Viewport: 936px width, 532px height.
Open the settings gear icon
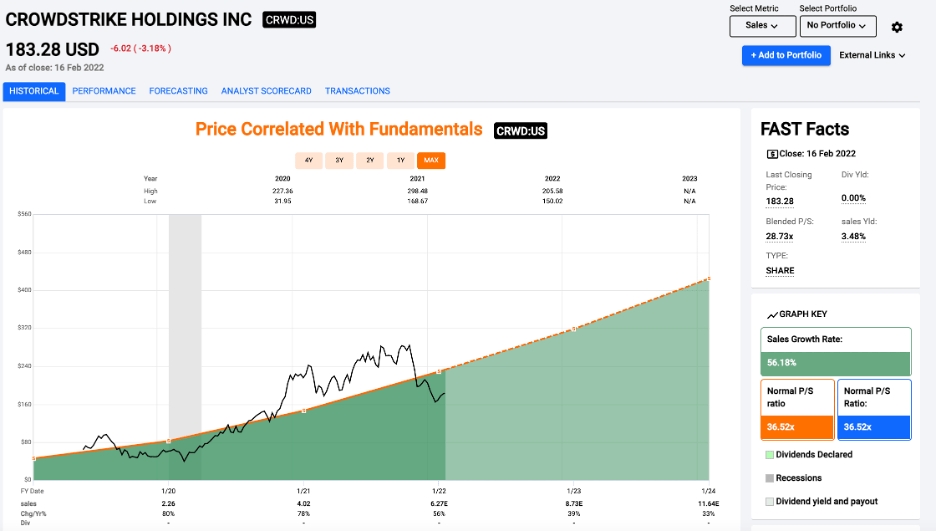[897, 27]
